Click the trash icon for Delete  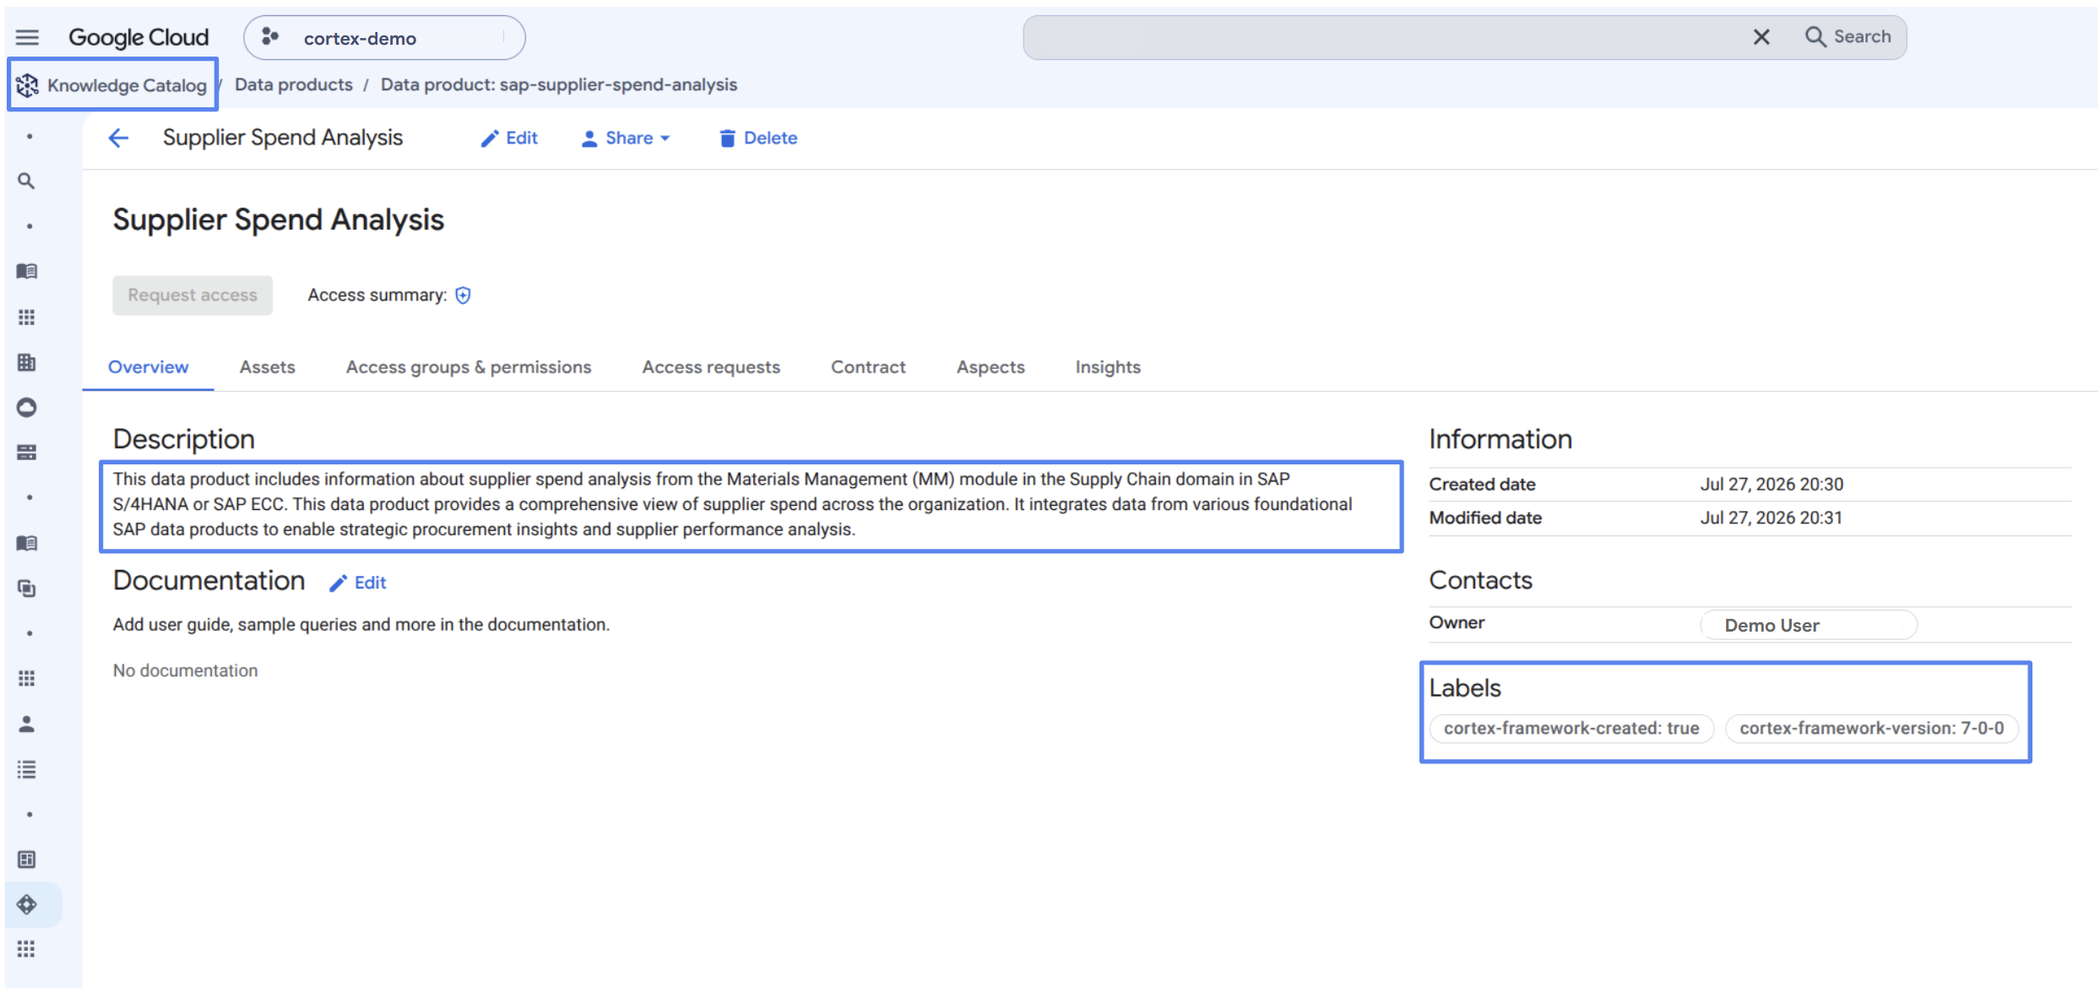tap(727, 138)
